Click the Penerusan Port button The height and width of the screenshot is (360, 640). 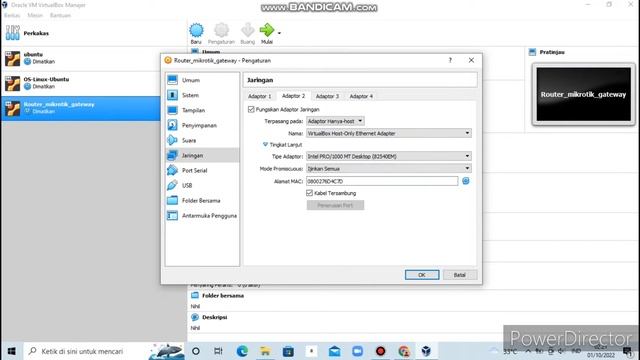[x=335, y=205]
